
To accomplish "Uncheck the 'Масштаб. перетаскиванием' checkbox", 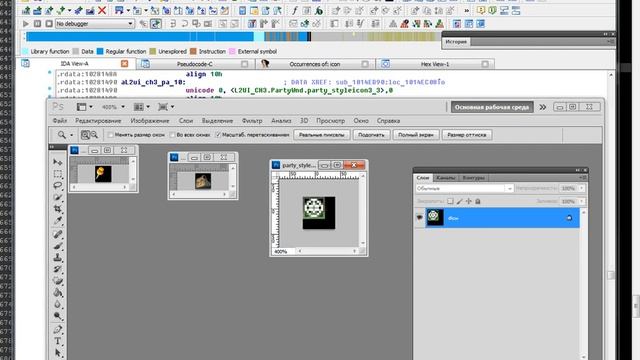I will coord(218,135).
